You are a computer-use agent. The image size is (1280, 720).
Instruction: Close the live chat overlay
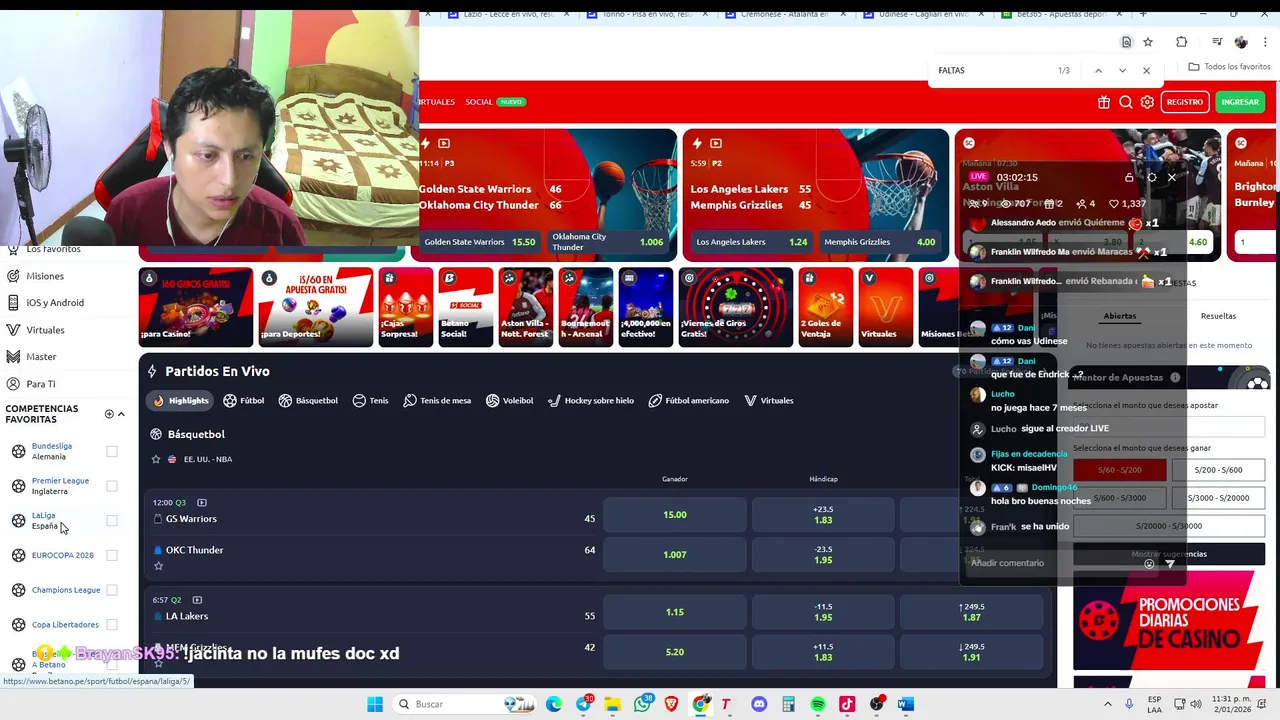[1172, 178]
